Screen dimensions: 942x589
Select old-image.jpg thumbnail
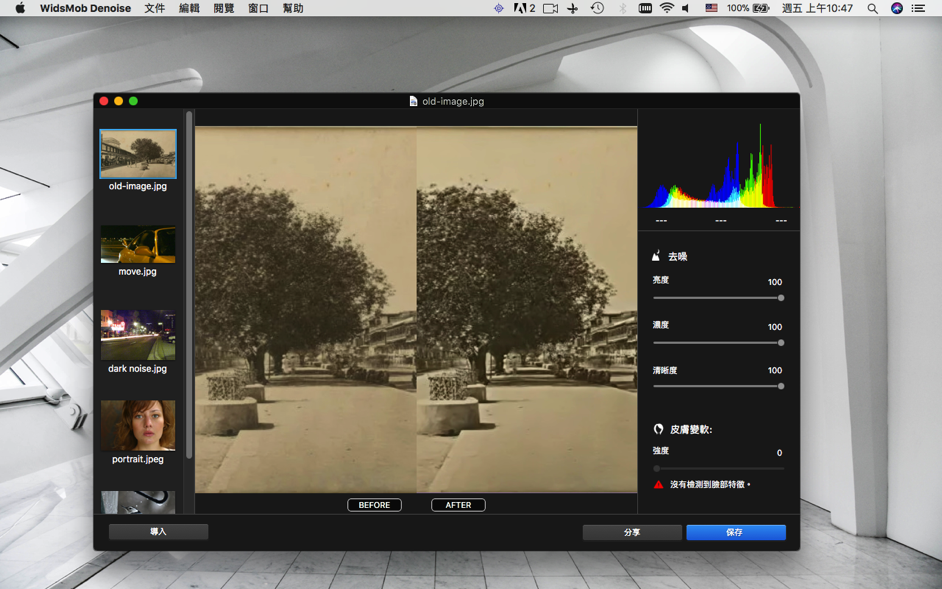point(138,154)
